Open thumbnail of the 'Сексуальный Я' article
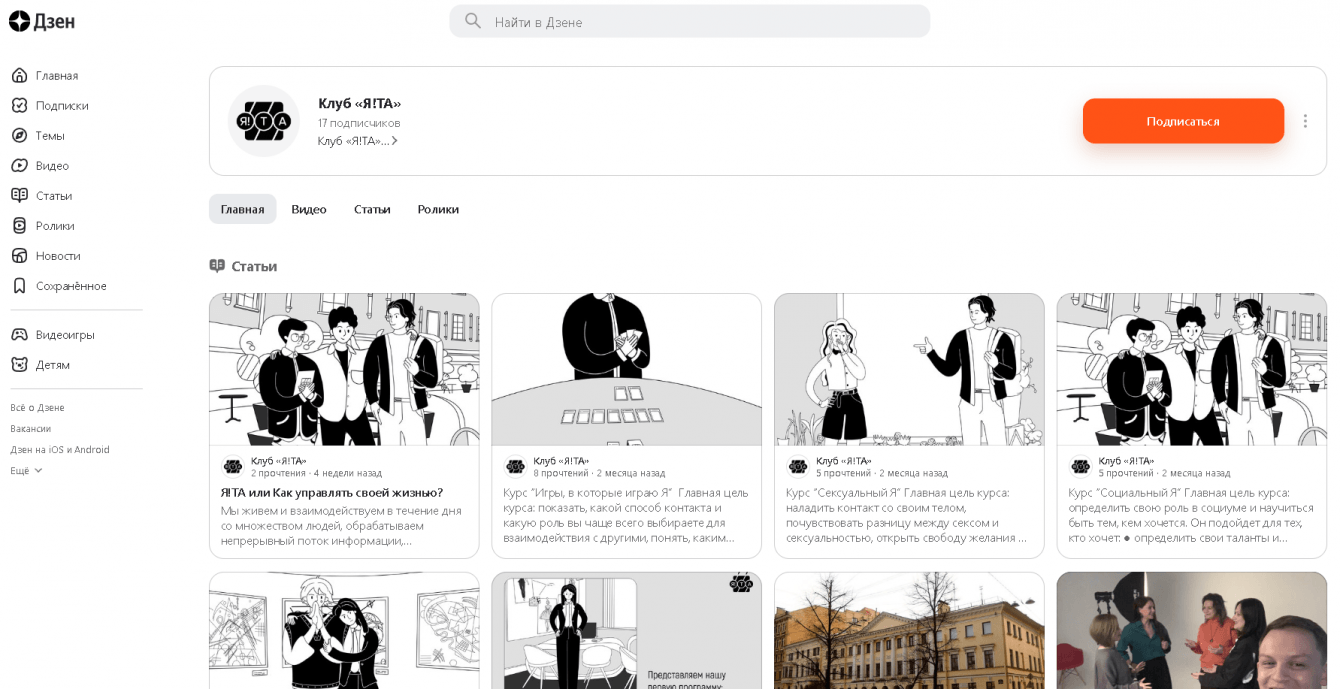The height and width of the screenshot is (689, 1340). [x=909, y=369]
